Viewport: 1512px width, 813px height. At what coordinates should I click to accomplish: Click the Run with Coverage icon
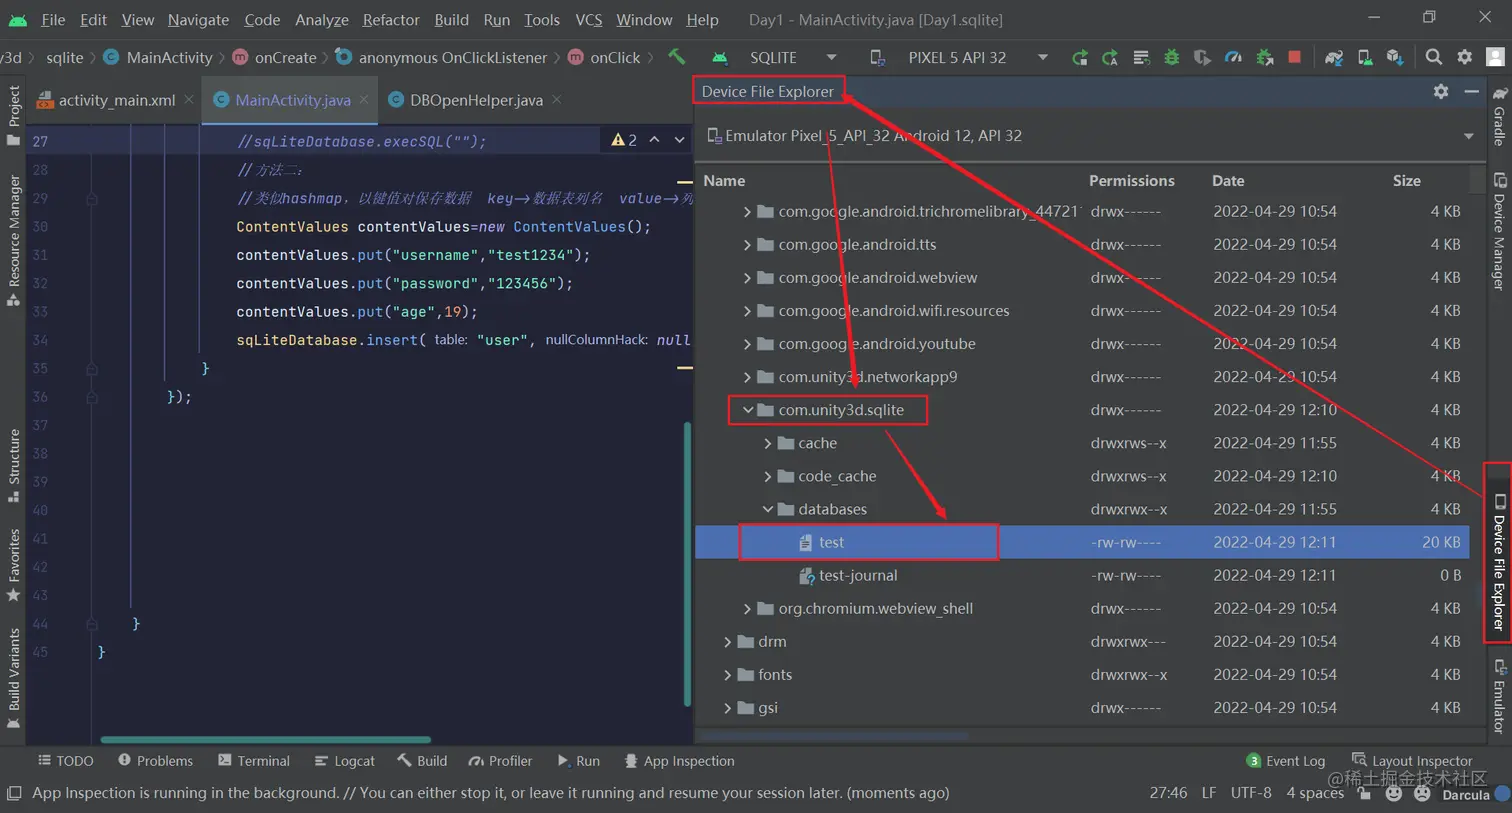pos(1202,58)
